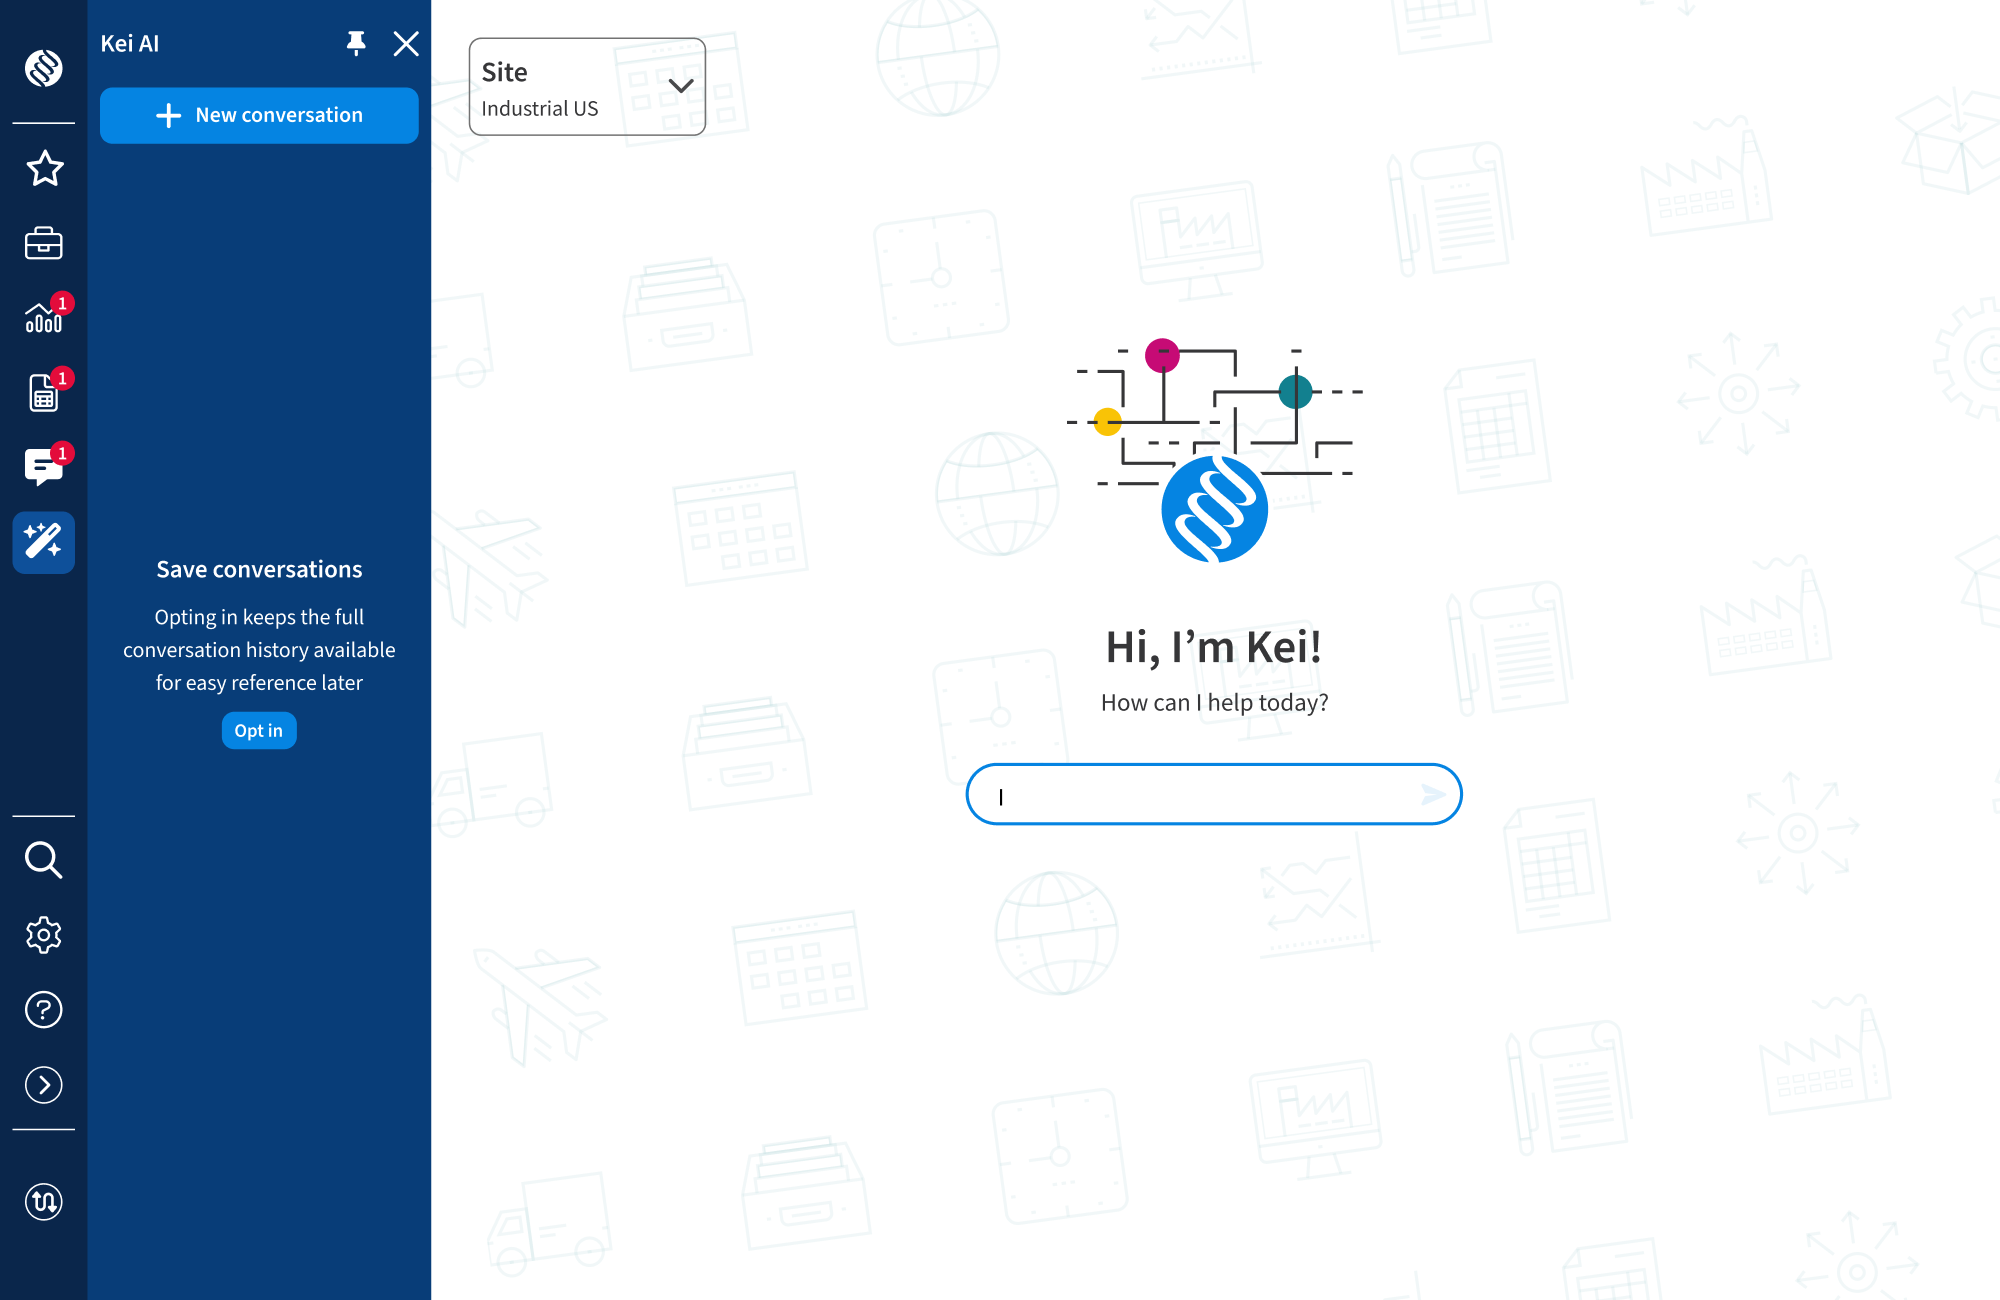Open the chat messages icon
This screenshot has width=2000, height=1300.
click(x=44, y=467)
